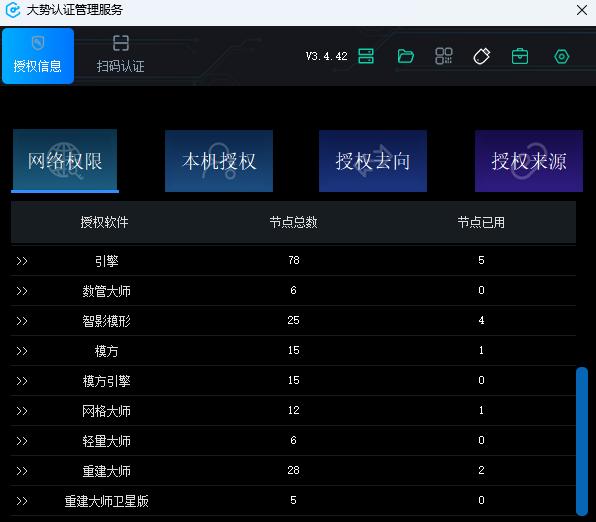Click total node count 78 for 引擎
596x522 pixels.
tap(293, 260)
